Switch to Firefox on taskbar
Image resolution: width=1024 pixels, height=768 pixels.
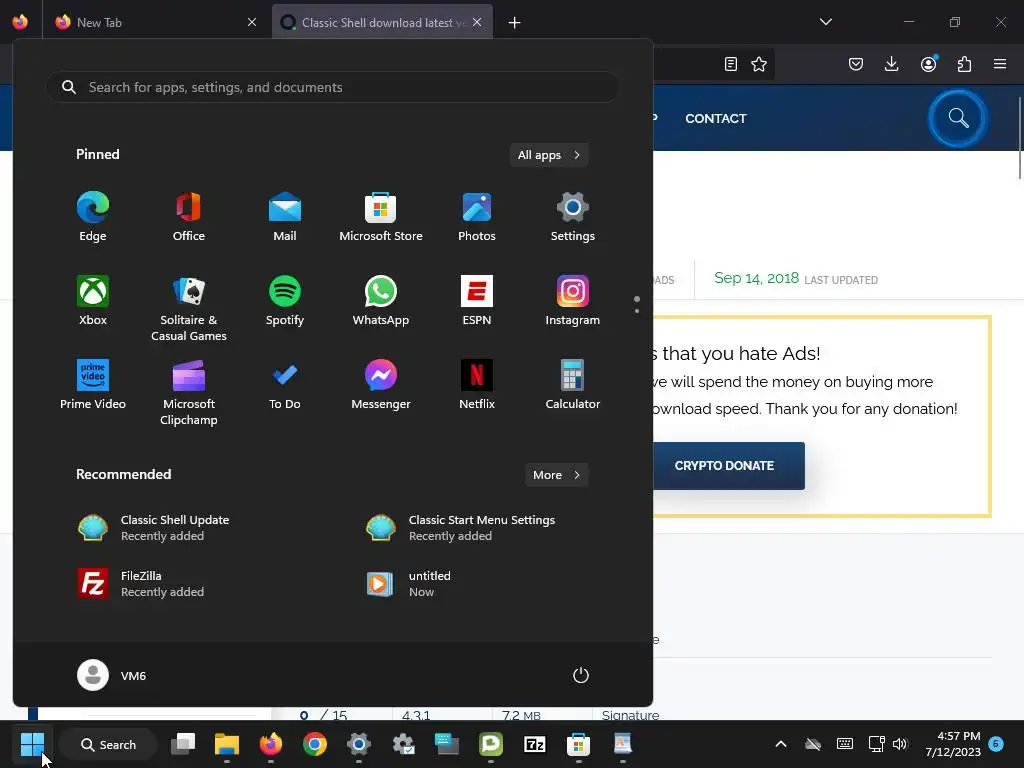(x=270, y=744)
